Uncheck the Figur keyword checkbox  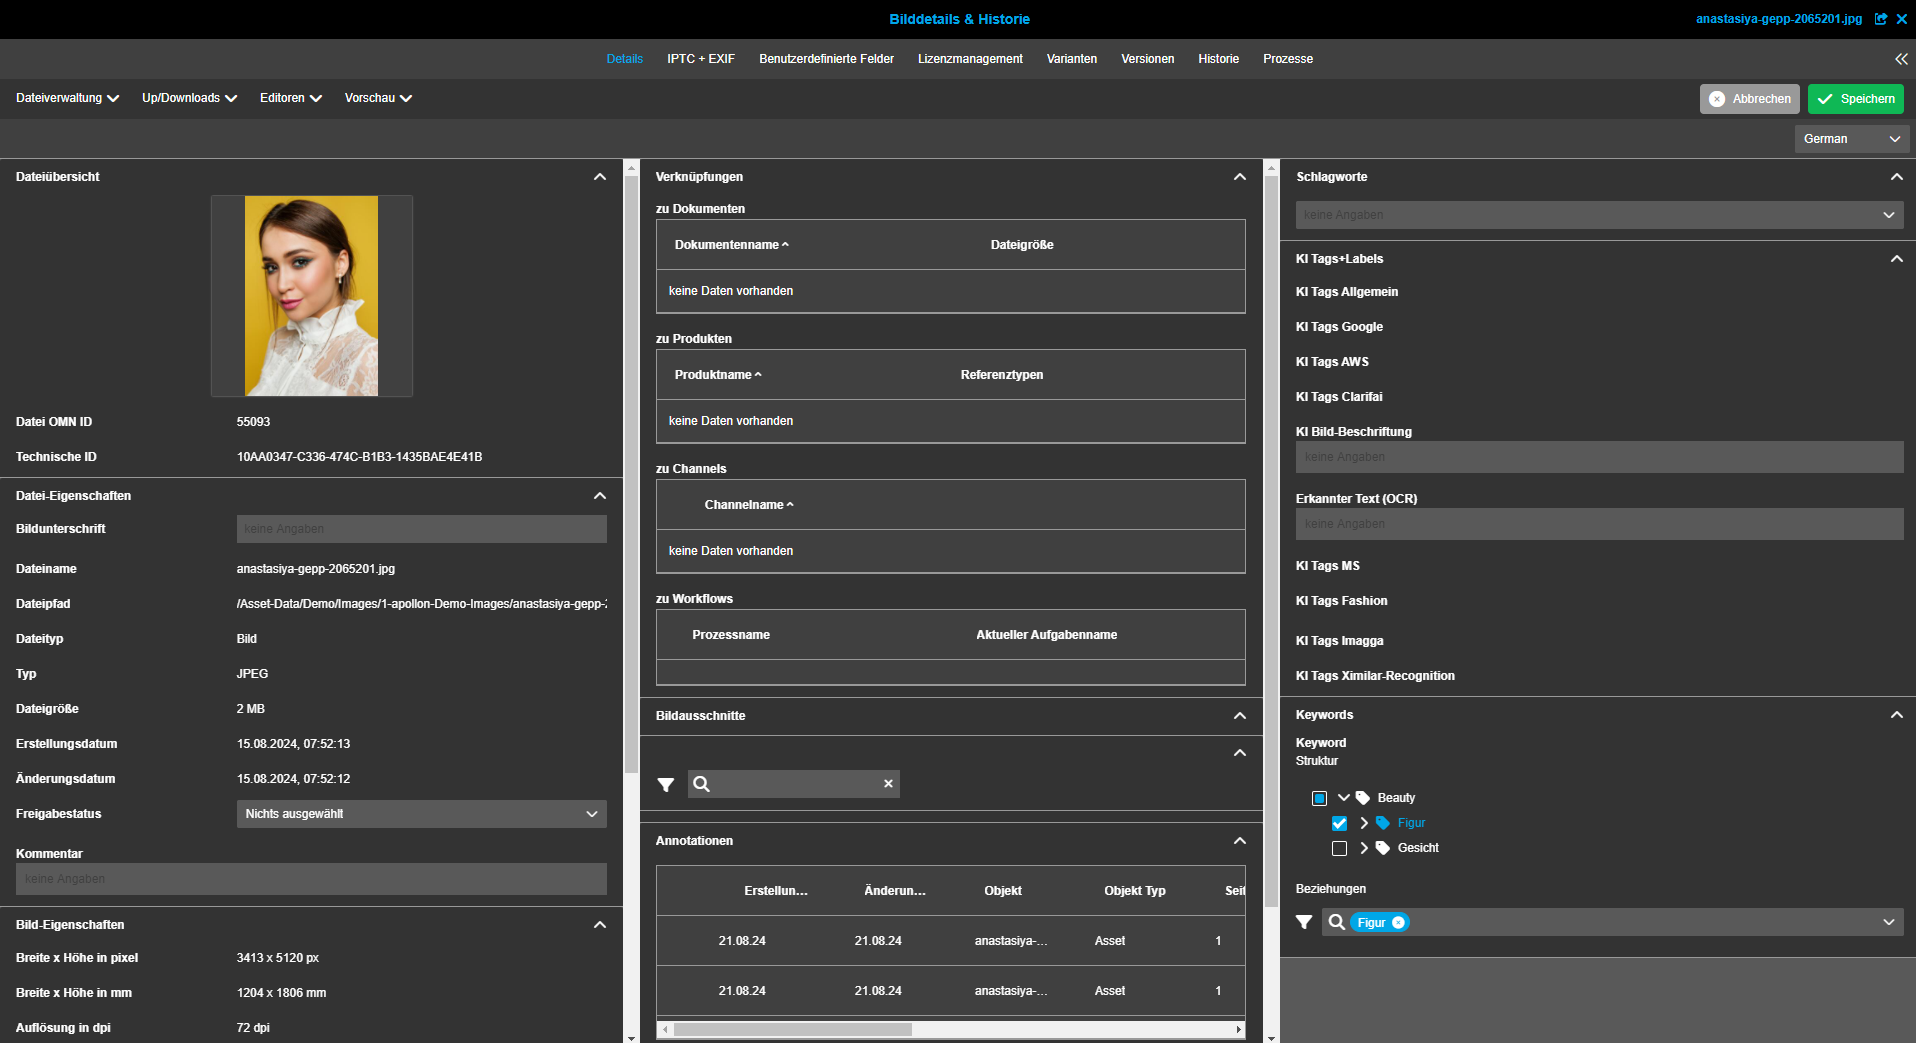click(x=1339, y=823)
